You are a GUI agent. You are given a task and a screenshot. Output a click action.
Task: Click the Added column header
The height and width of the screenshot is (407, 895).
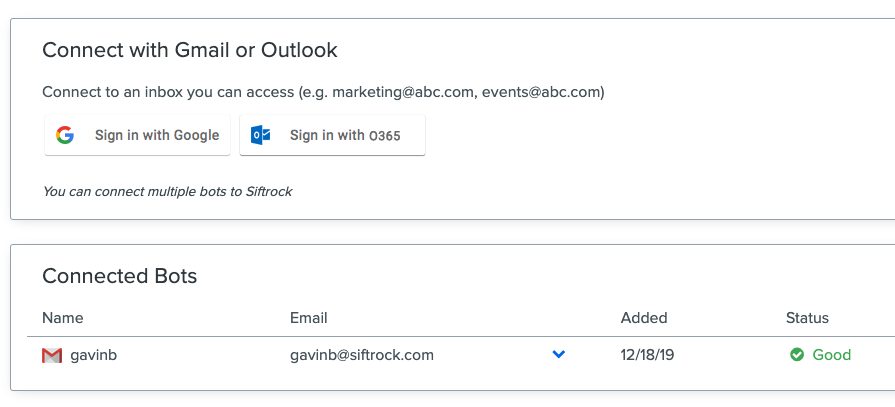[x=644, y=318]
